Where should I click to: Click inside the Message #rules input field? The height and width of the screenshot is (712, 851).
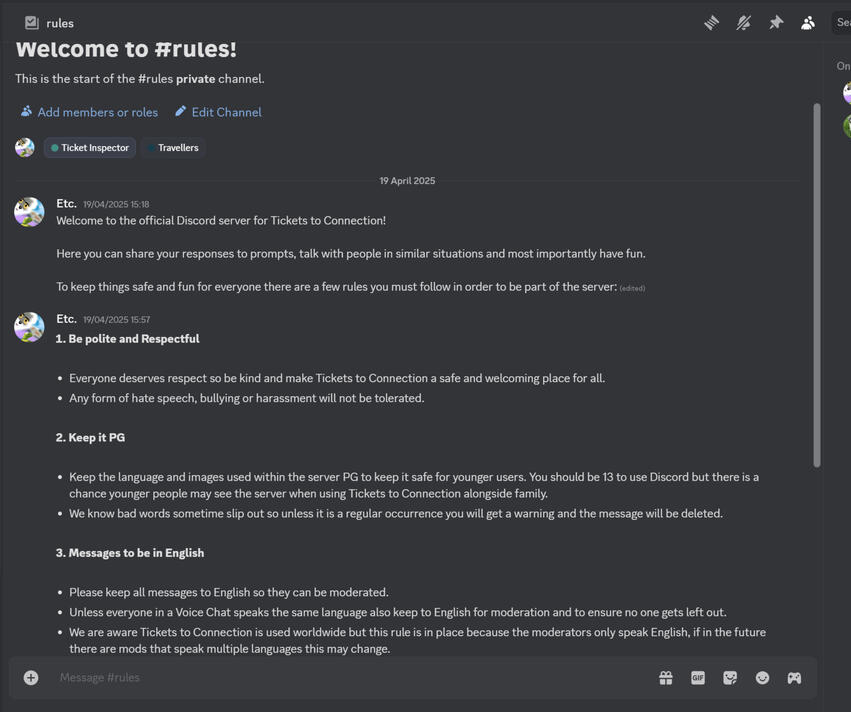point(340,678)
